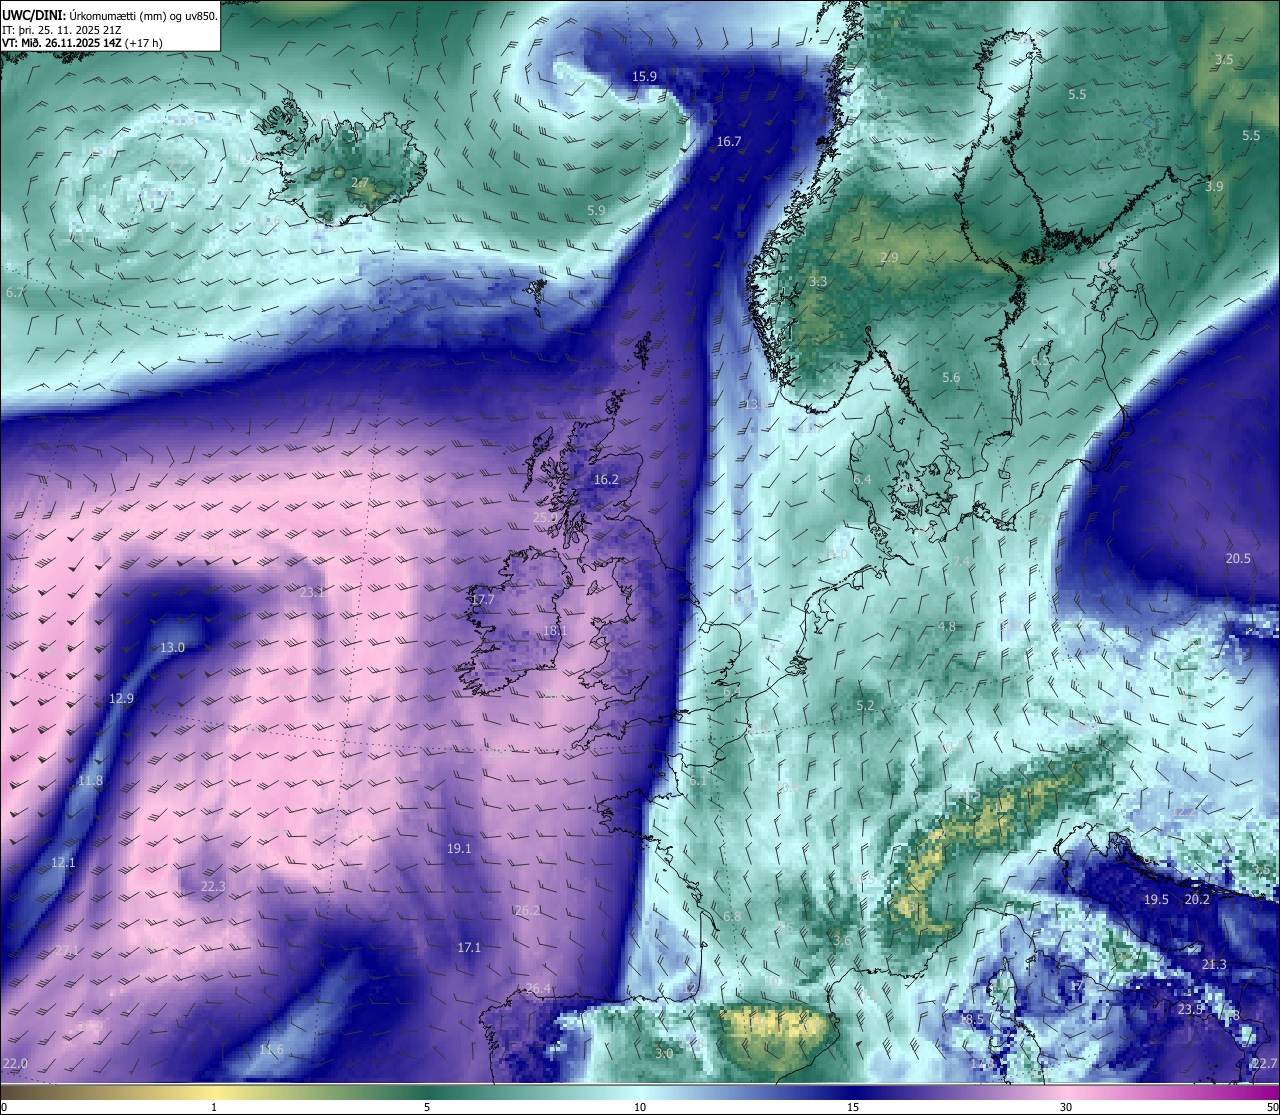Click the 18.1 value in the Irish Sea
Screen dimensions: 1280x1115
click(555, 631)
